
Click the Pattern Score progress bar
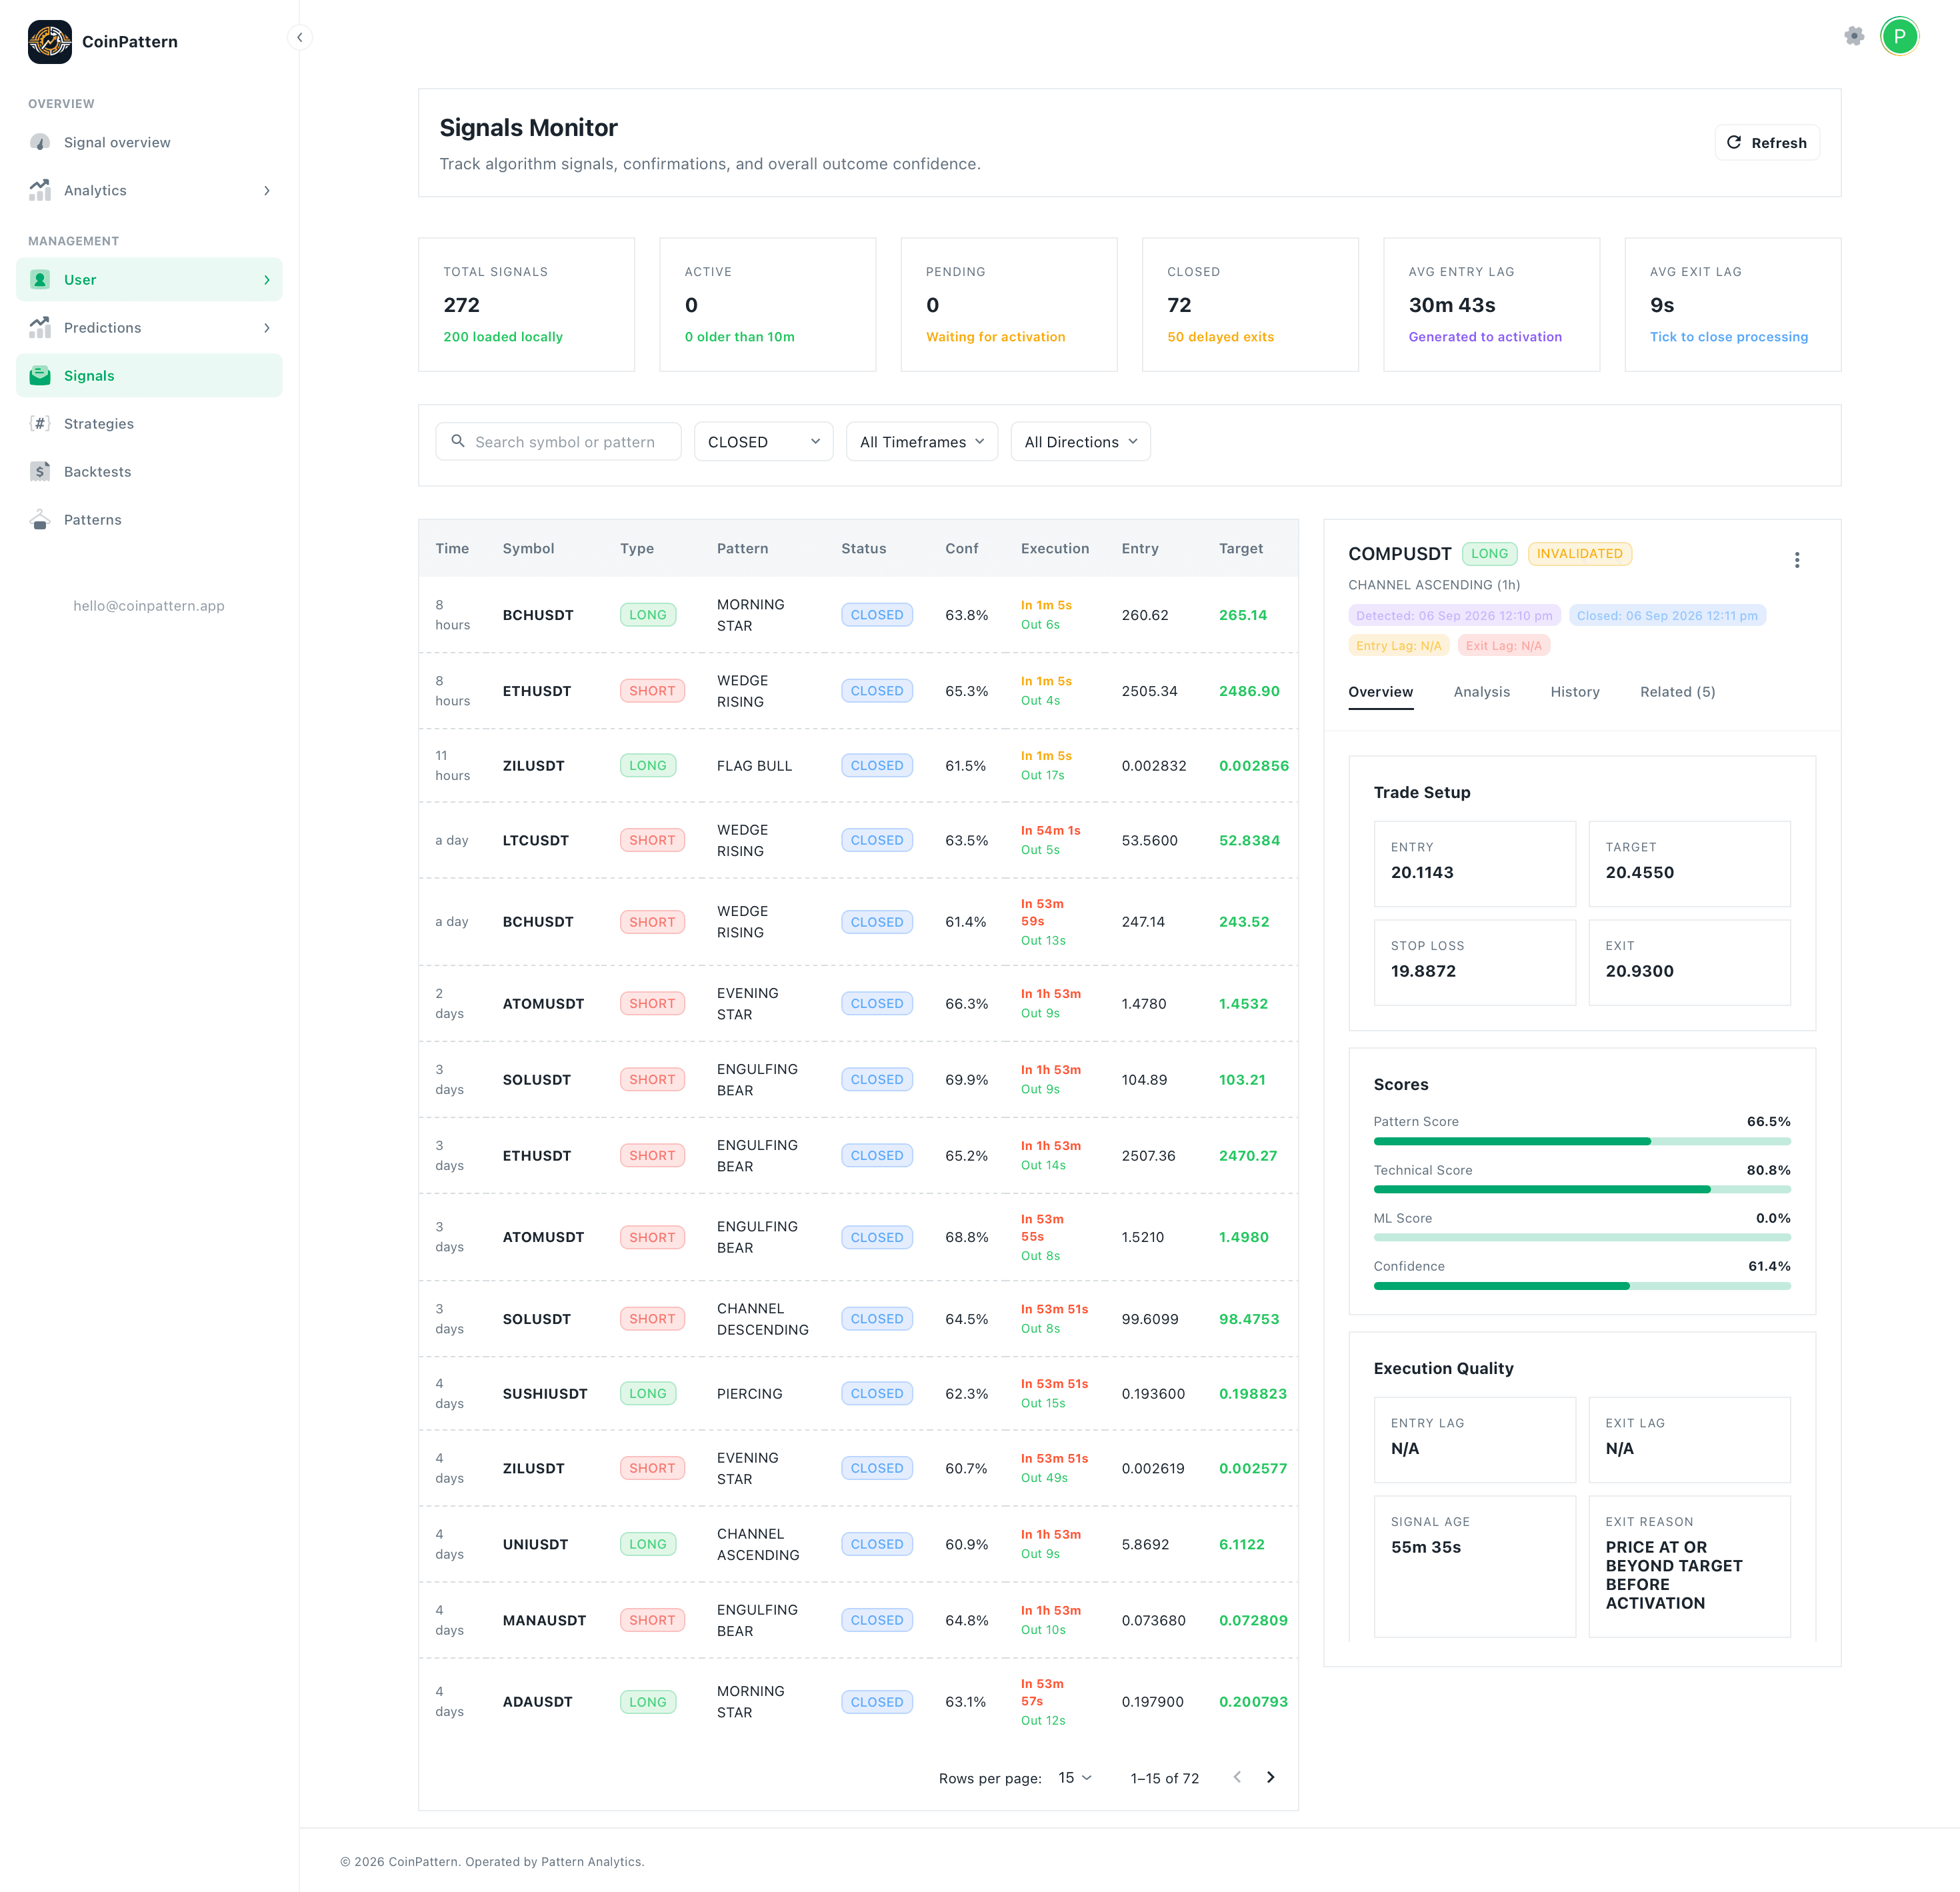coord(1582,1142)
